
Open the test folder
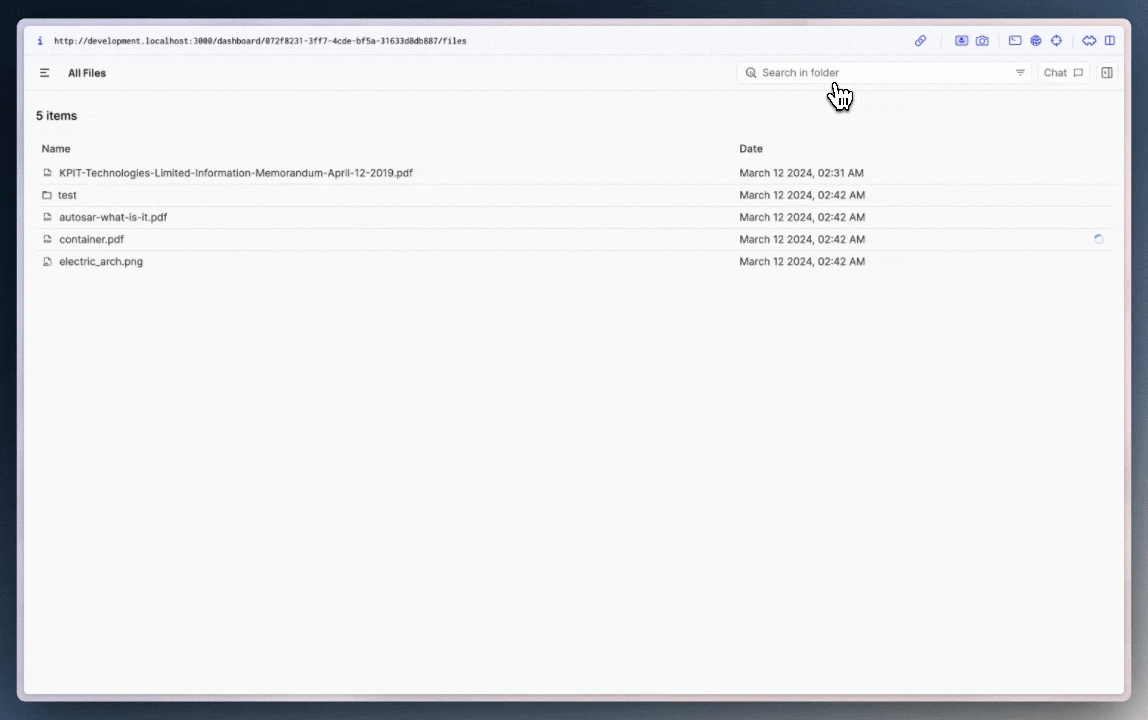67,195
